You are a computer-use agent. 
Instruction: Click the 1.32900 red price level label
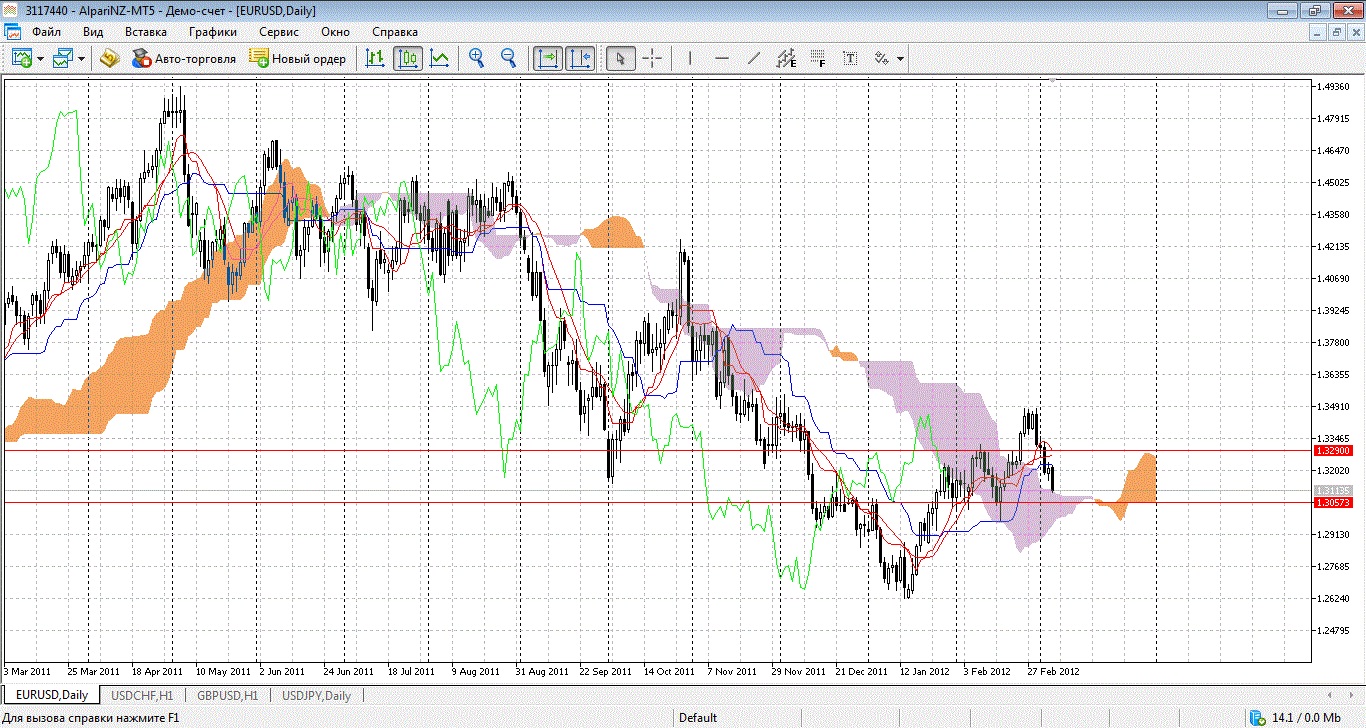click(1332, 451)
